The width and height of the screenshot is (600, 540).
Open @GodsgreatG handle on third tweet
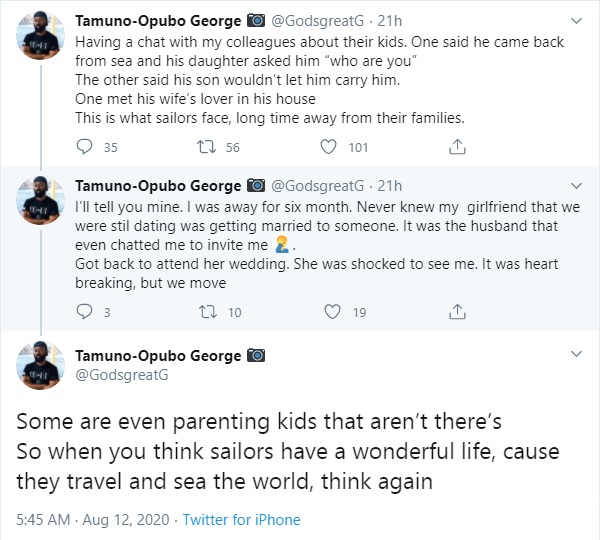121,375
